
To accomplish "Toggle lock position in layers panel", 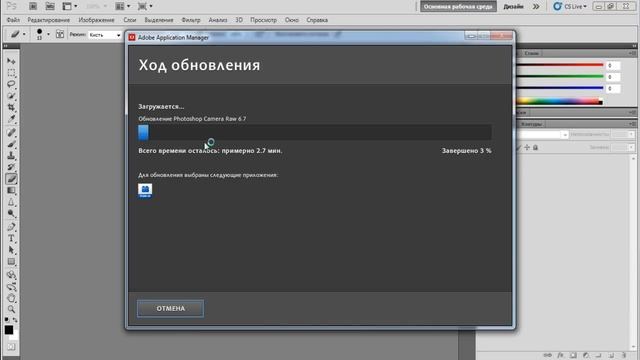I will (x=527, y=147).
